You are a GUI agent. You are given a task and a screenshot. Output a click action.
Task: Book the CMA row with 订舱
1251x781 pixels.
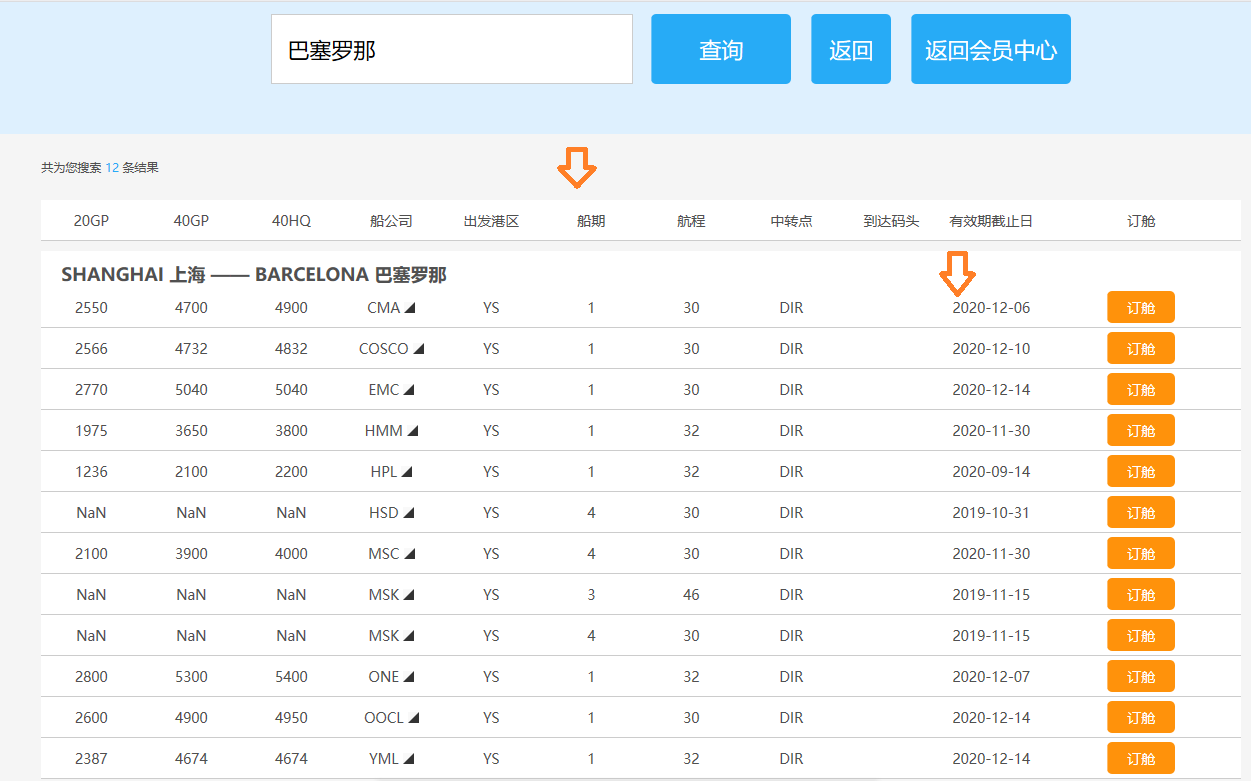click(x=1141, y=308)
